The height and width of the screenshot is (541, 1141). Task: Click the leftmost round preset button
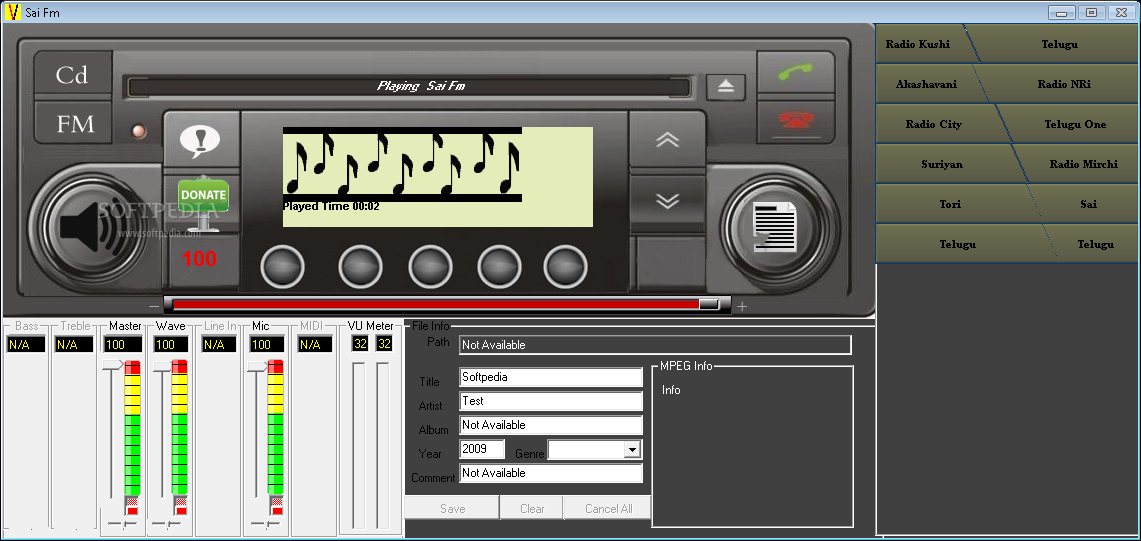282,267
